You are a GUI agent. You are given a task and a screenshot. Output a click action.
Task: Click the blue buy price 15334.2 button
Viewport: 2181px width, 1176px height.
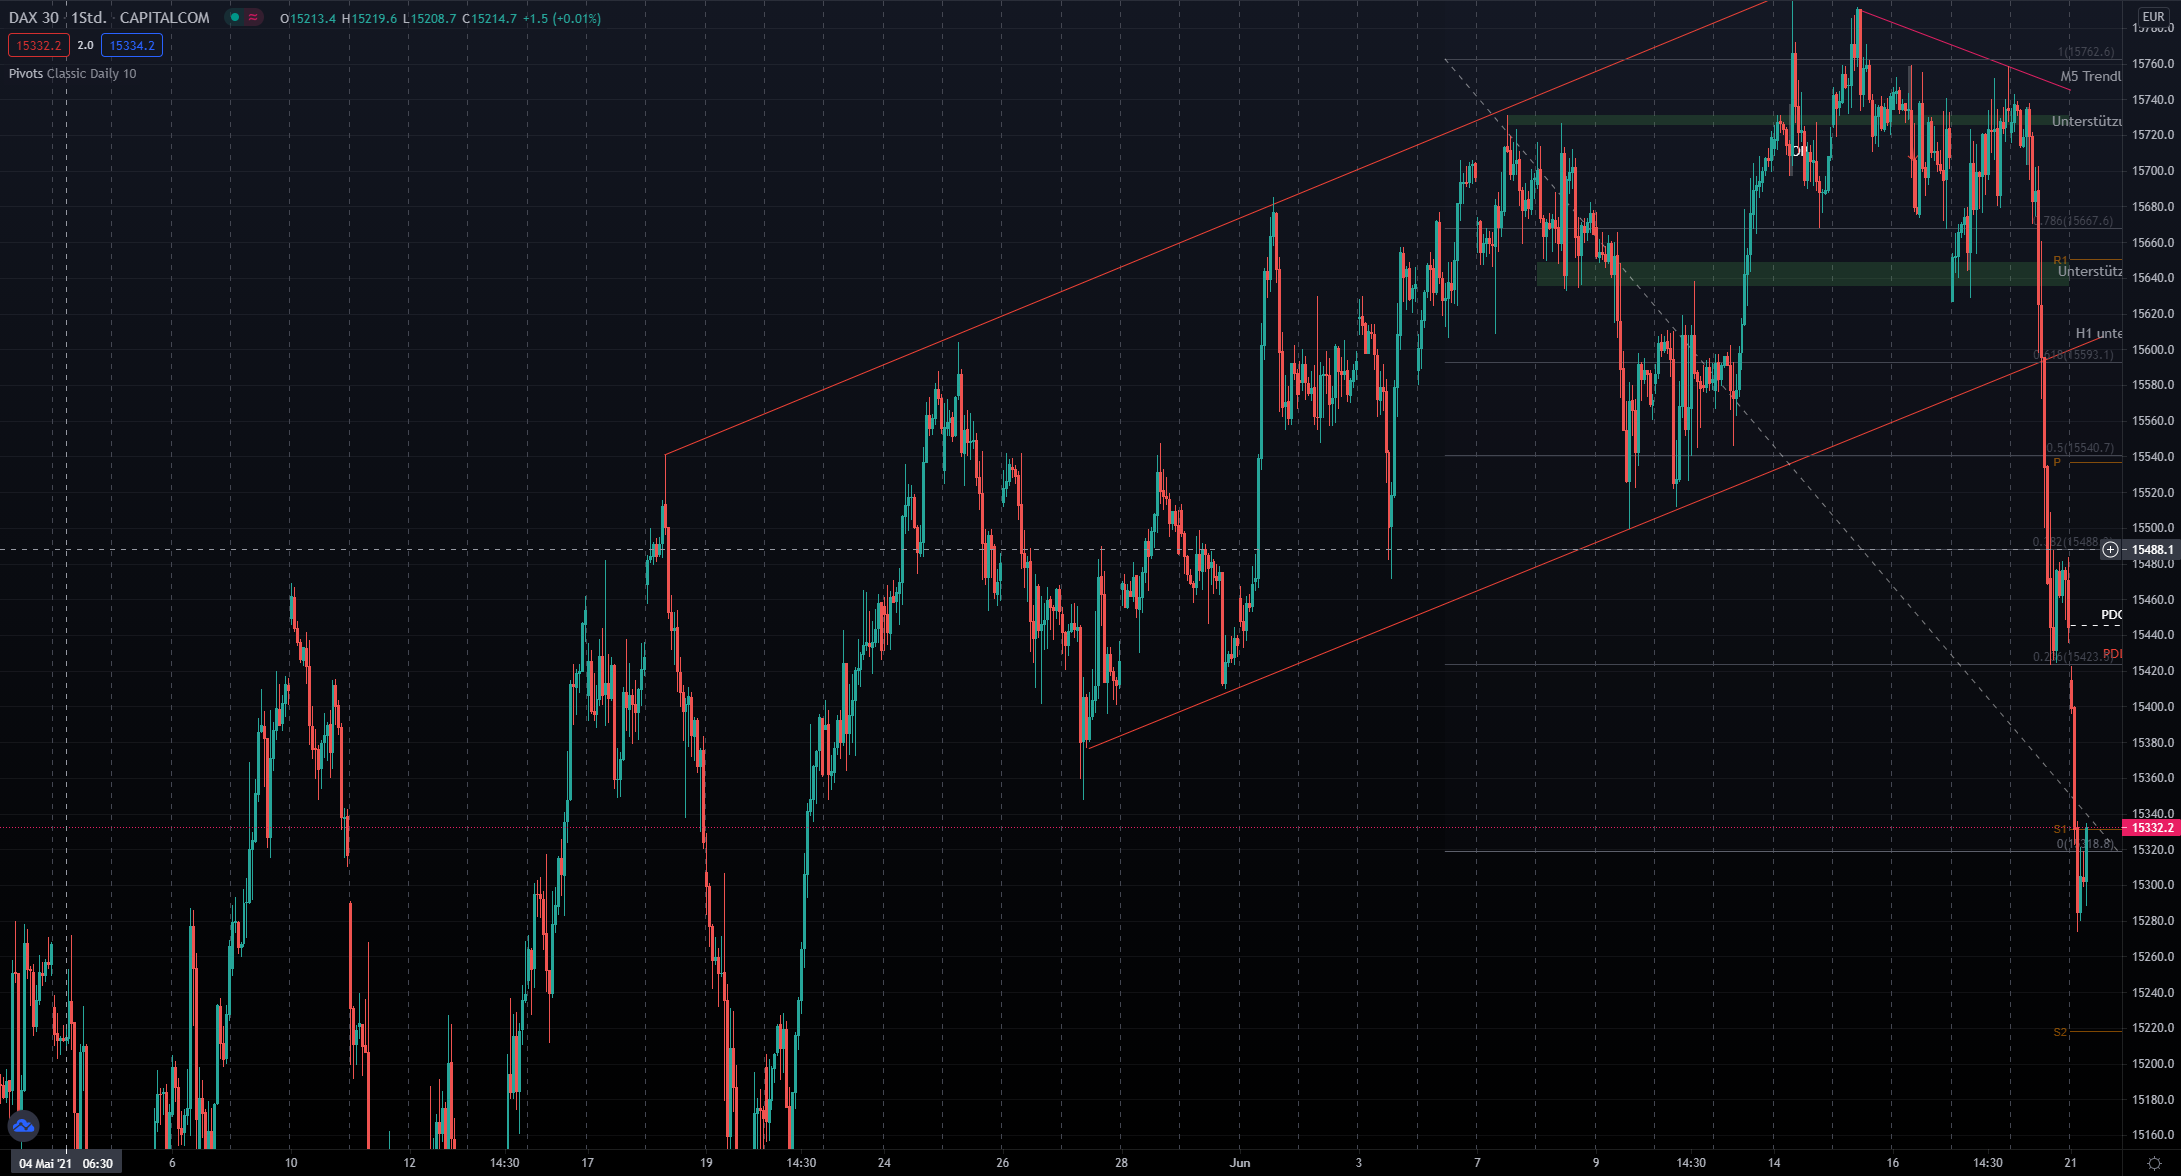(132, 45)
